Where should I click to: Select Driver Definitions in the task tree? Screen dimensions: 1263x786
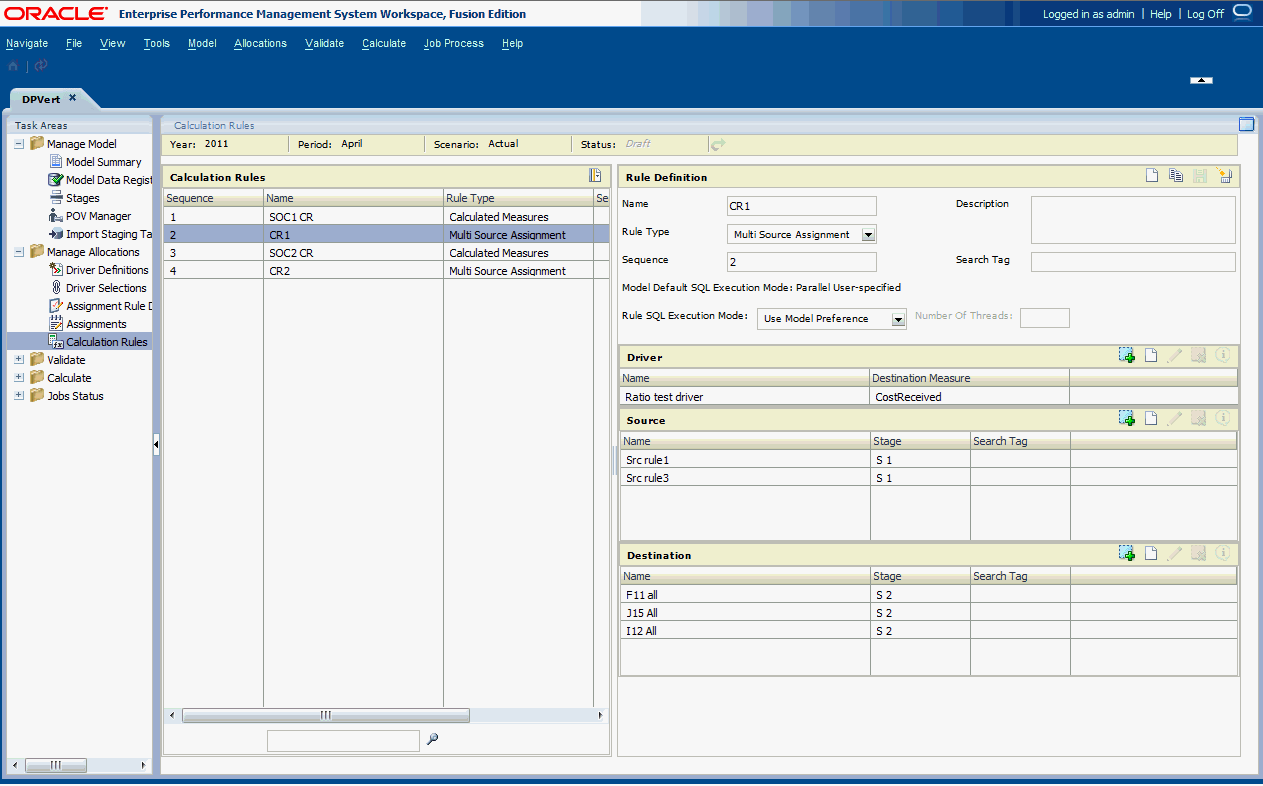(x=107, y=270)
